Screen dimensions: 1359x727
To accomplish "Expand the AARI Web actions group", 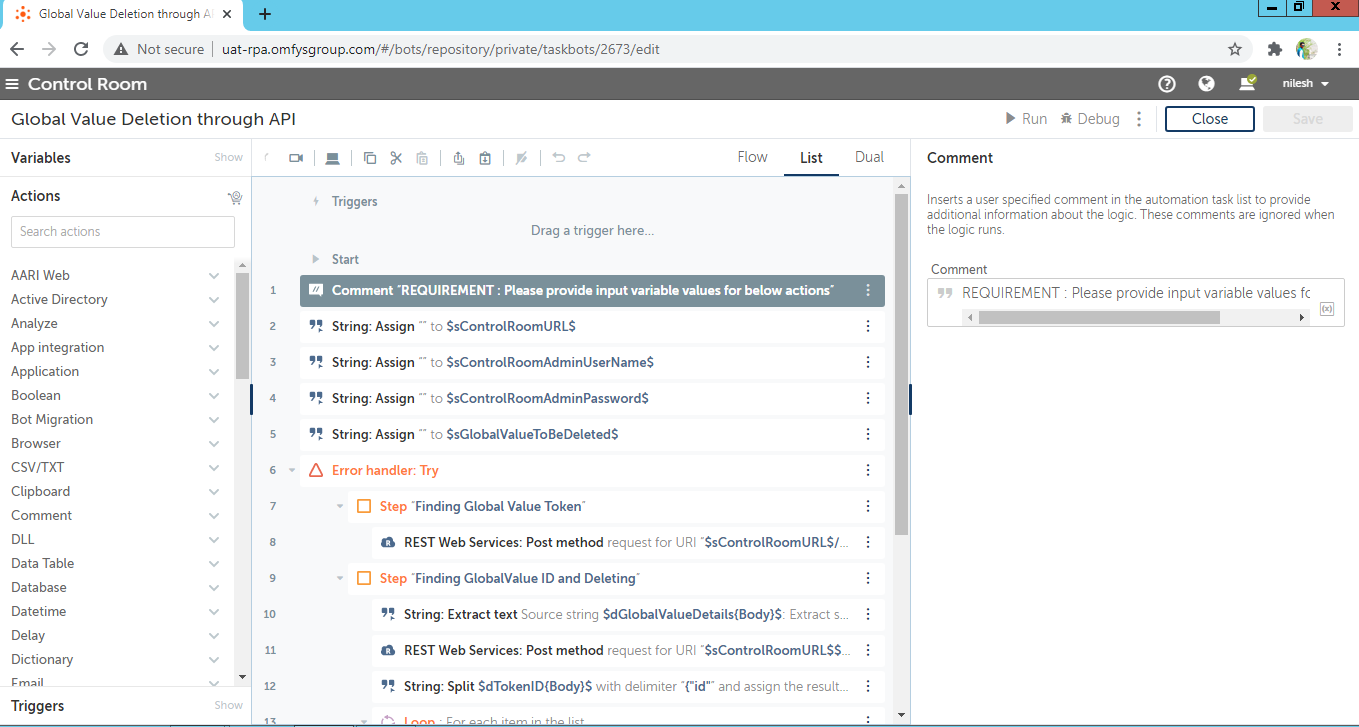I will [x=213, y=275].
